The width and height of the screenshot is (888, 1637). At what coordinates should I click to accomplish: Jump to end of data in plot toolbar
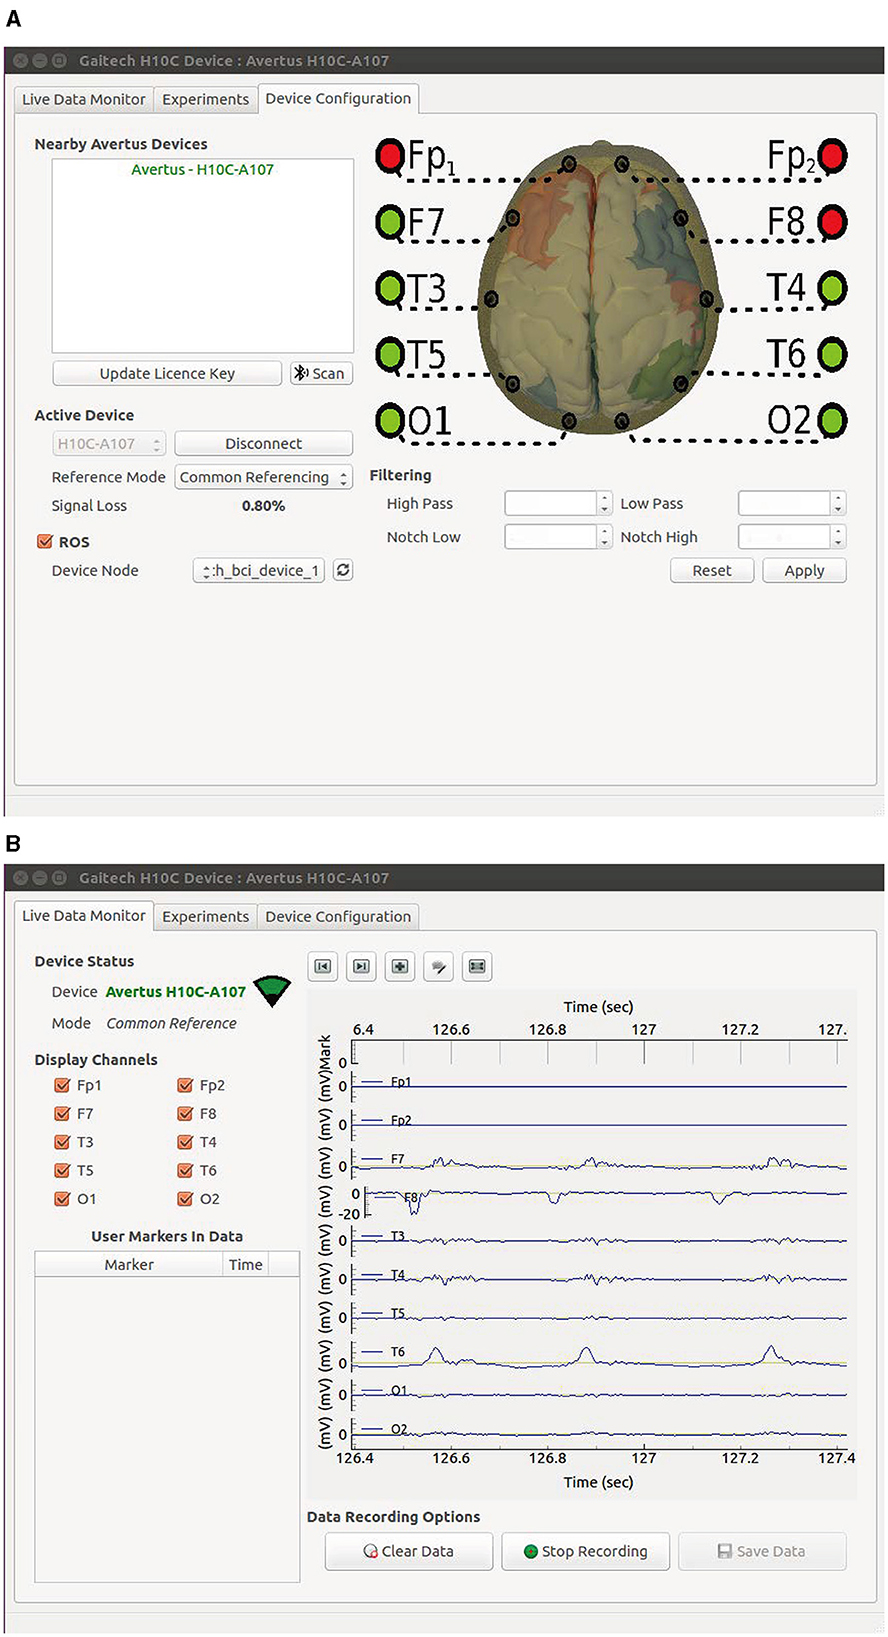pos(361,966)
